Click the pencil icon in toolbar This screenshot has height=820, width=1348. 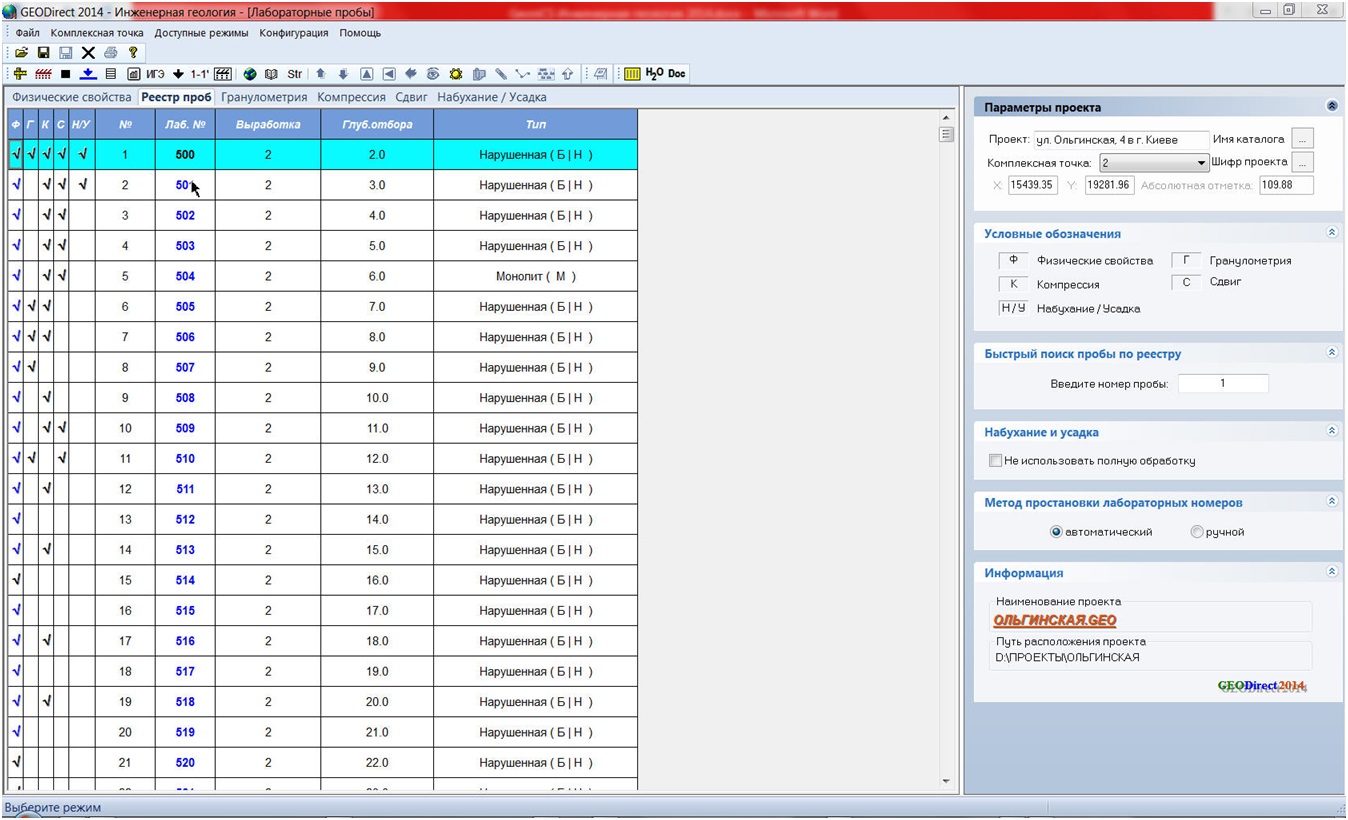pos(501,74)
